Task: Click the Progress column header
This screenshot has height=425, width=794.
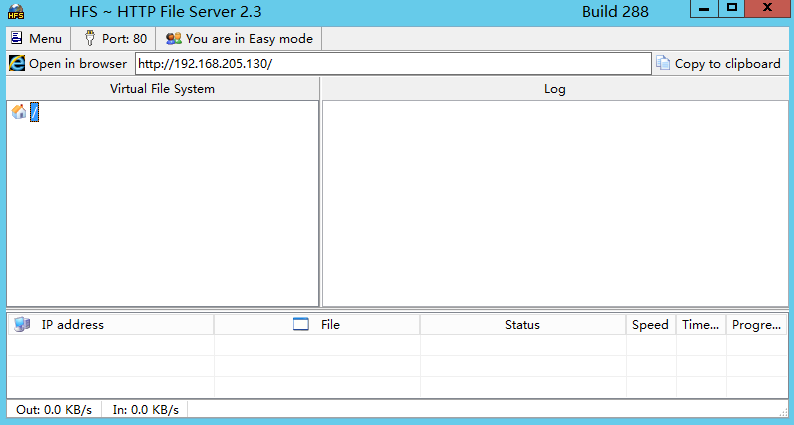Action: tap(756, 325)
